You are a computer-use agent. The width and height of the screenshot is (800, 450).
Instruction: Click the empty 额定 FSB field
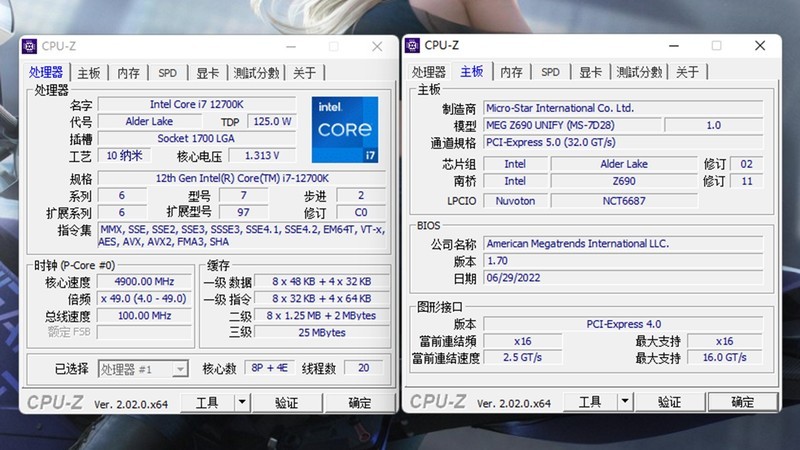pos(144,332)
